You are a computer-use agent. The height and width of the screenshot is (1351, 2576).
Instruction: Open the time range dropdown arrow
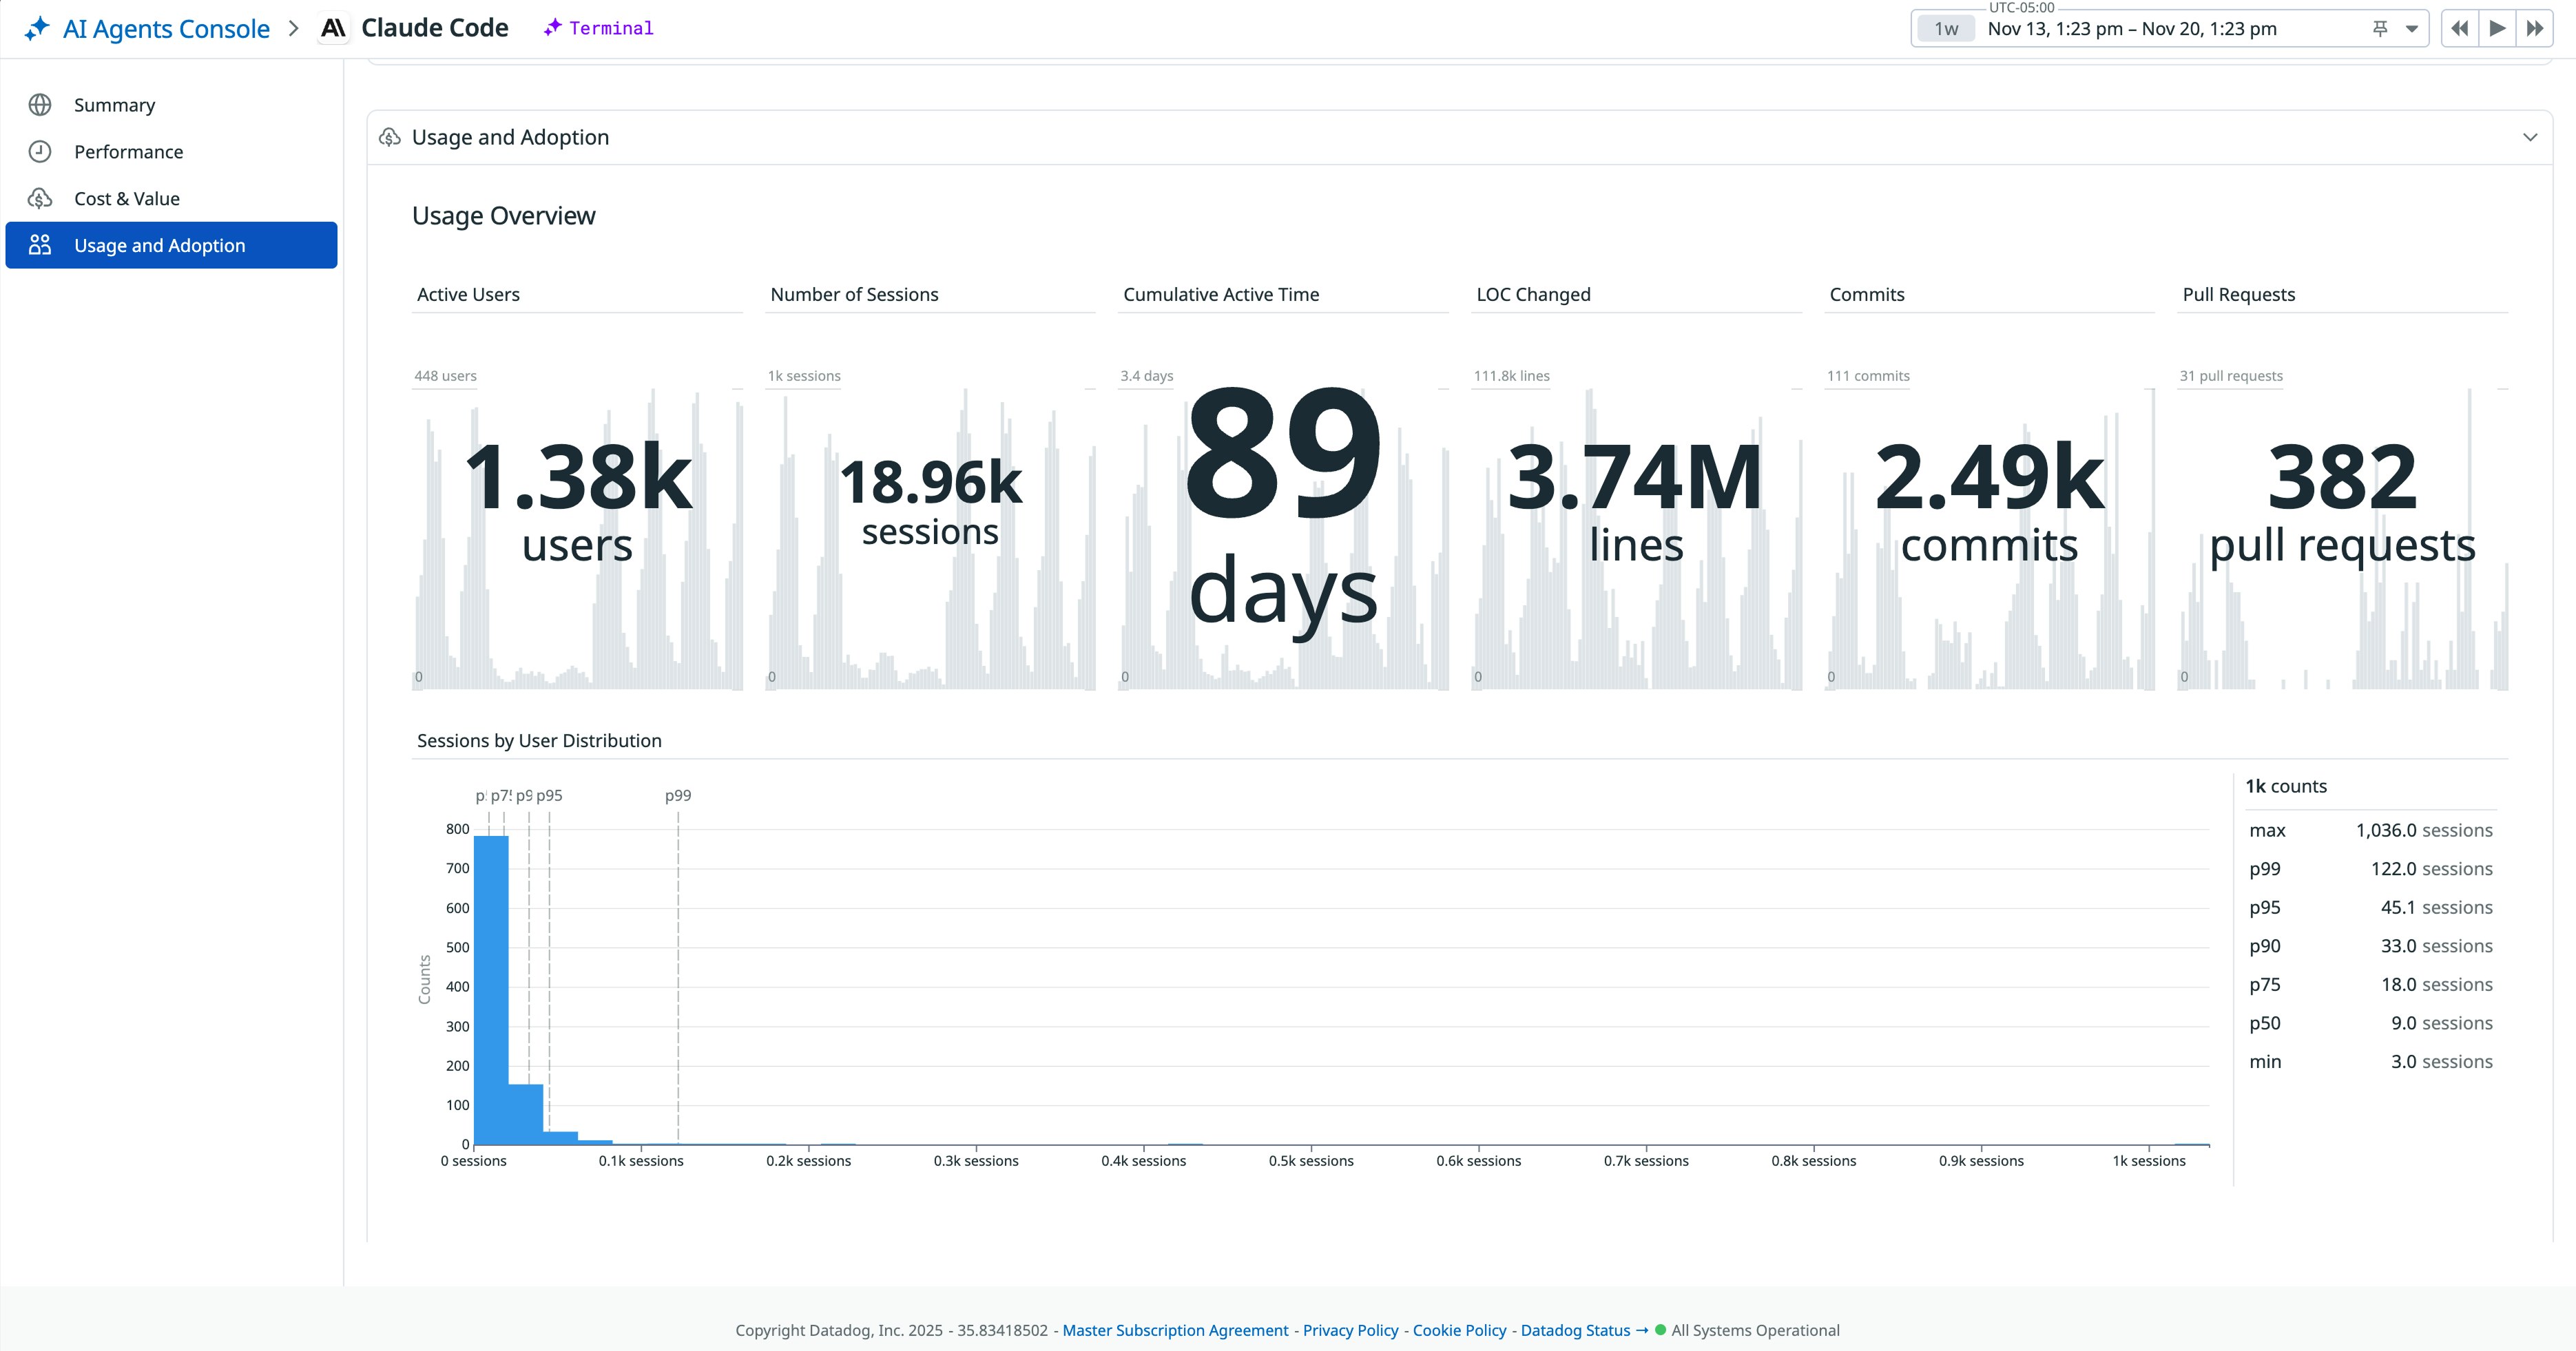[2412, 28]
